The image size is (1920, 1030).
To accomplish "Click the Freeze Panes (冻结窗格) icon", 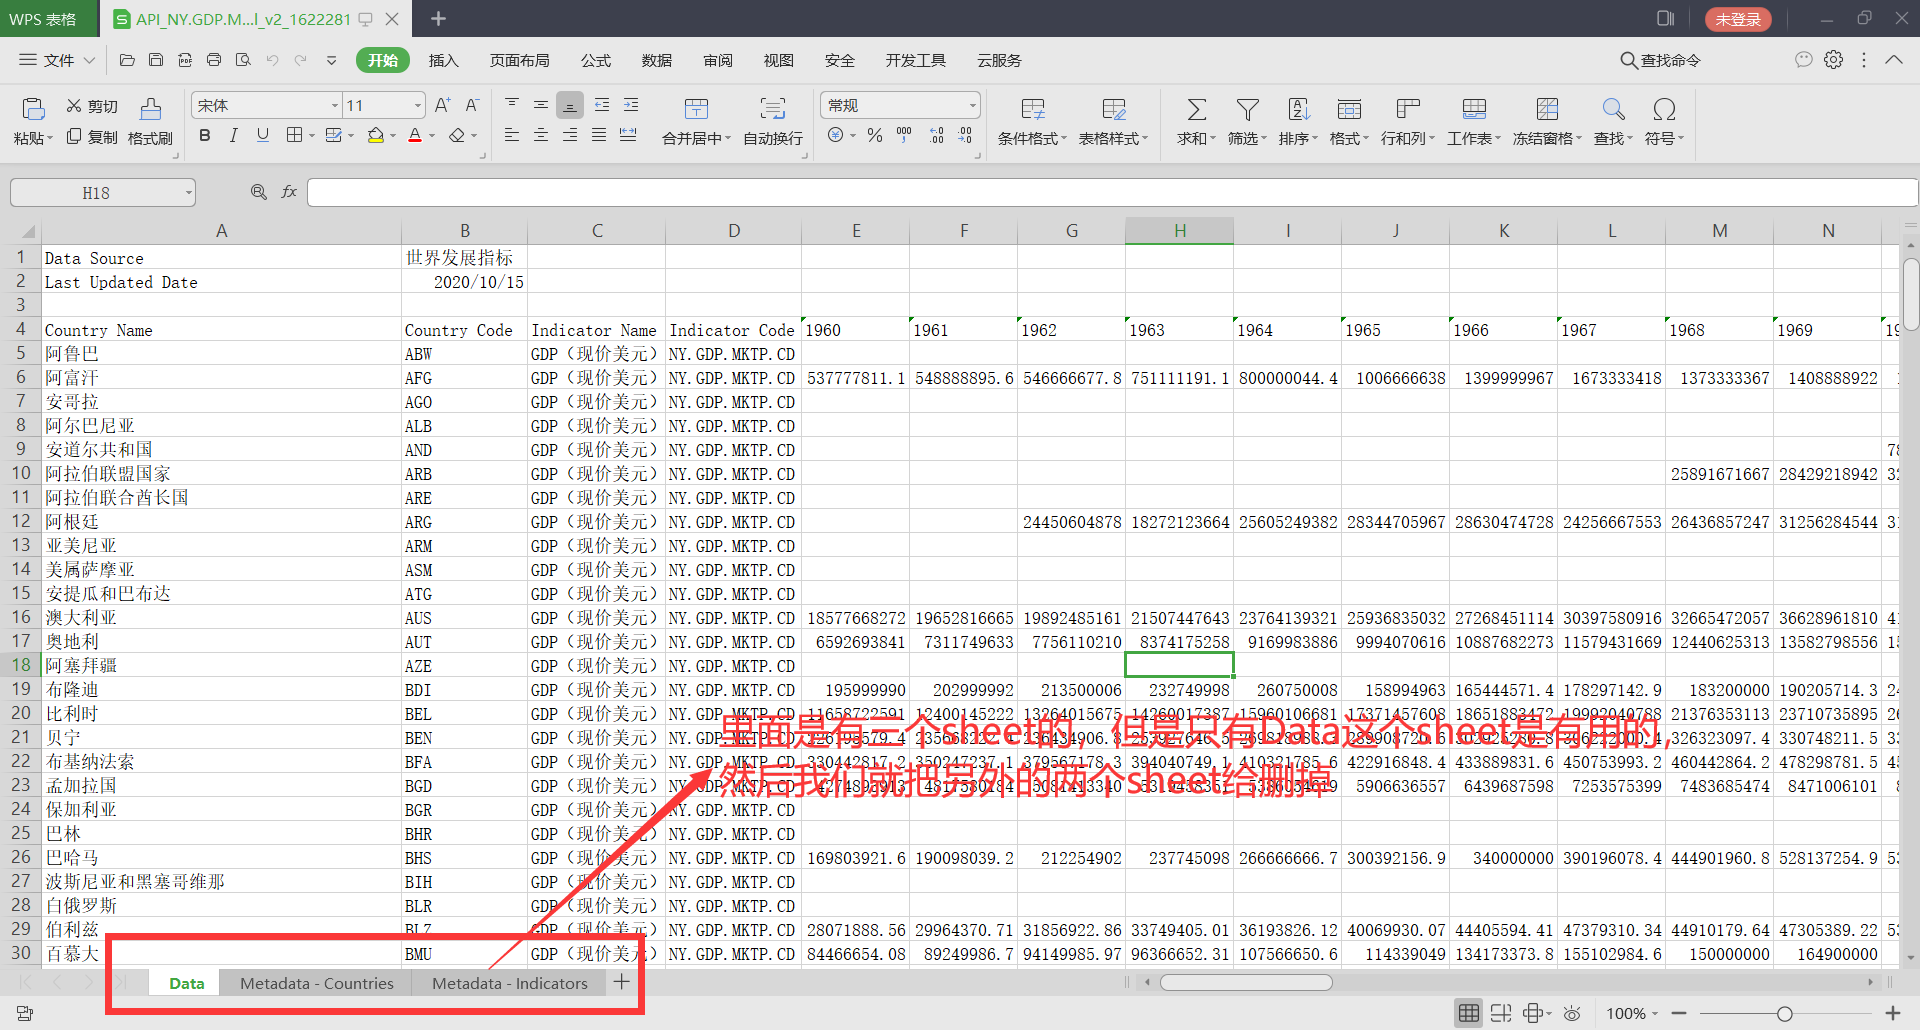I will (1547, 109).
